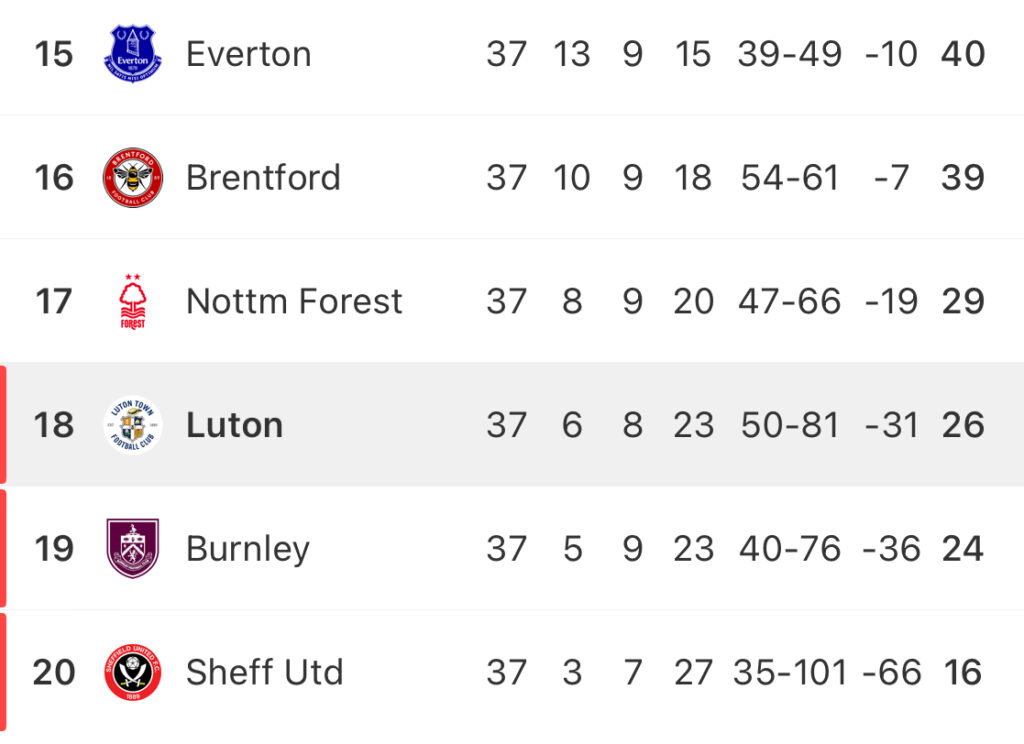Select position number 20 in table
1024x744 pixels.
(x=54, y=672)
